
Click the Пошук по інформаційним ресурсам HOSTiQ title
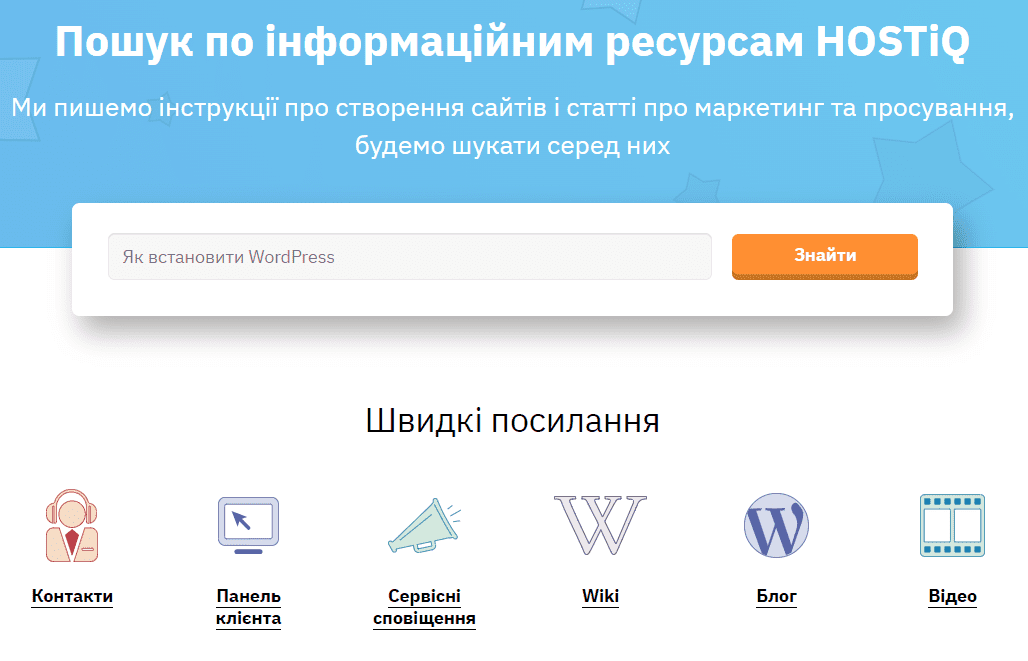tap(512, 41)
